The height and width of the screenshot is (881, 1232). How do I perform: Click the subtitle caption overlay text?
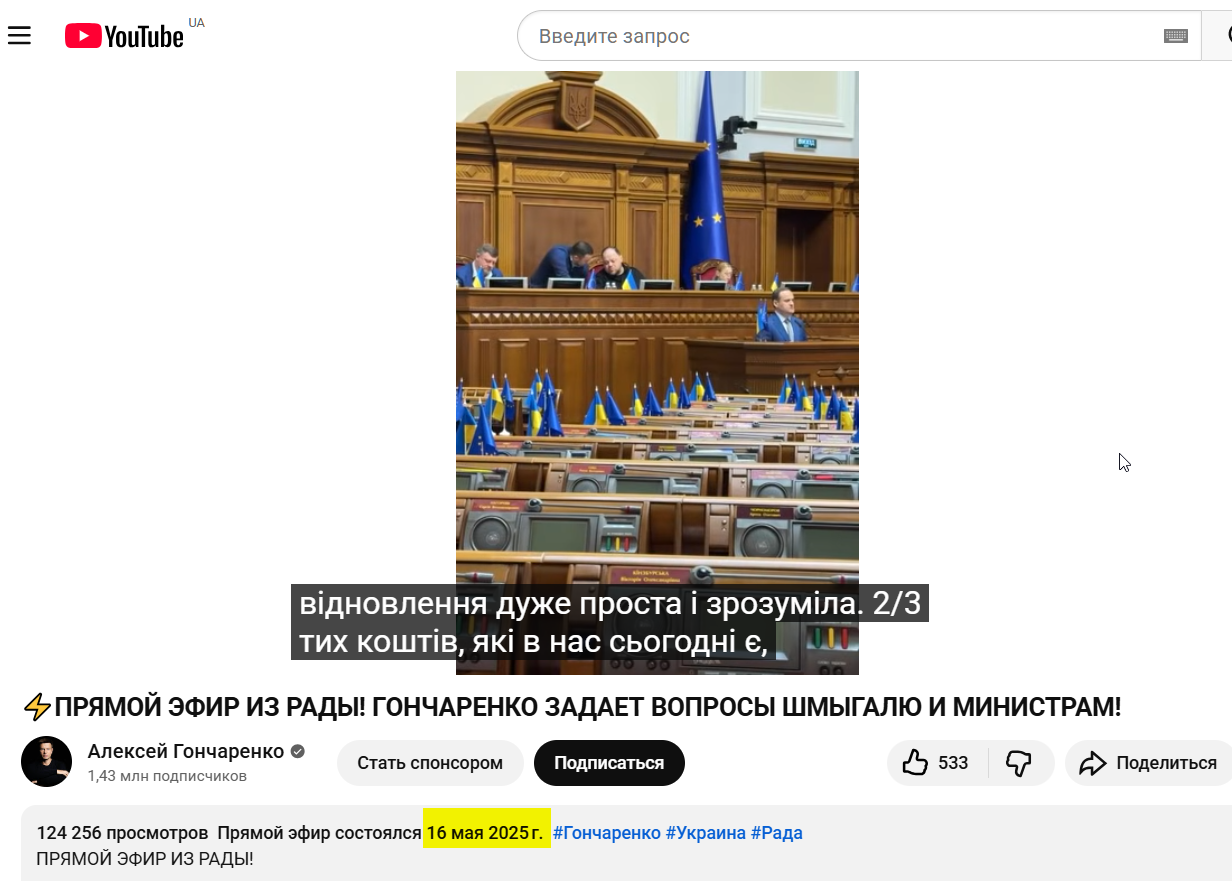[609, 622]
